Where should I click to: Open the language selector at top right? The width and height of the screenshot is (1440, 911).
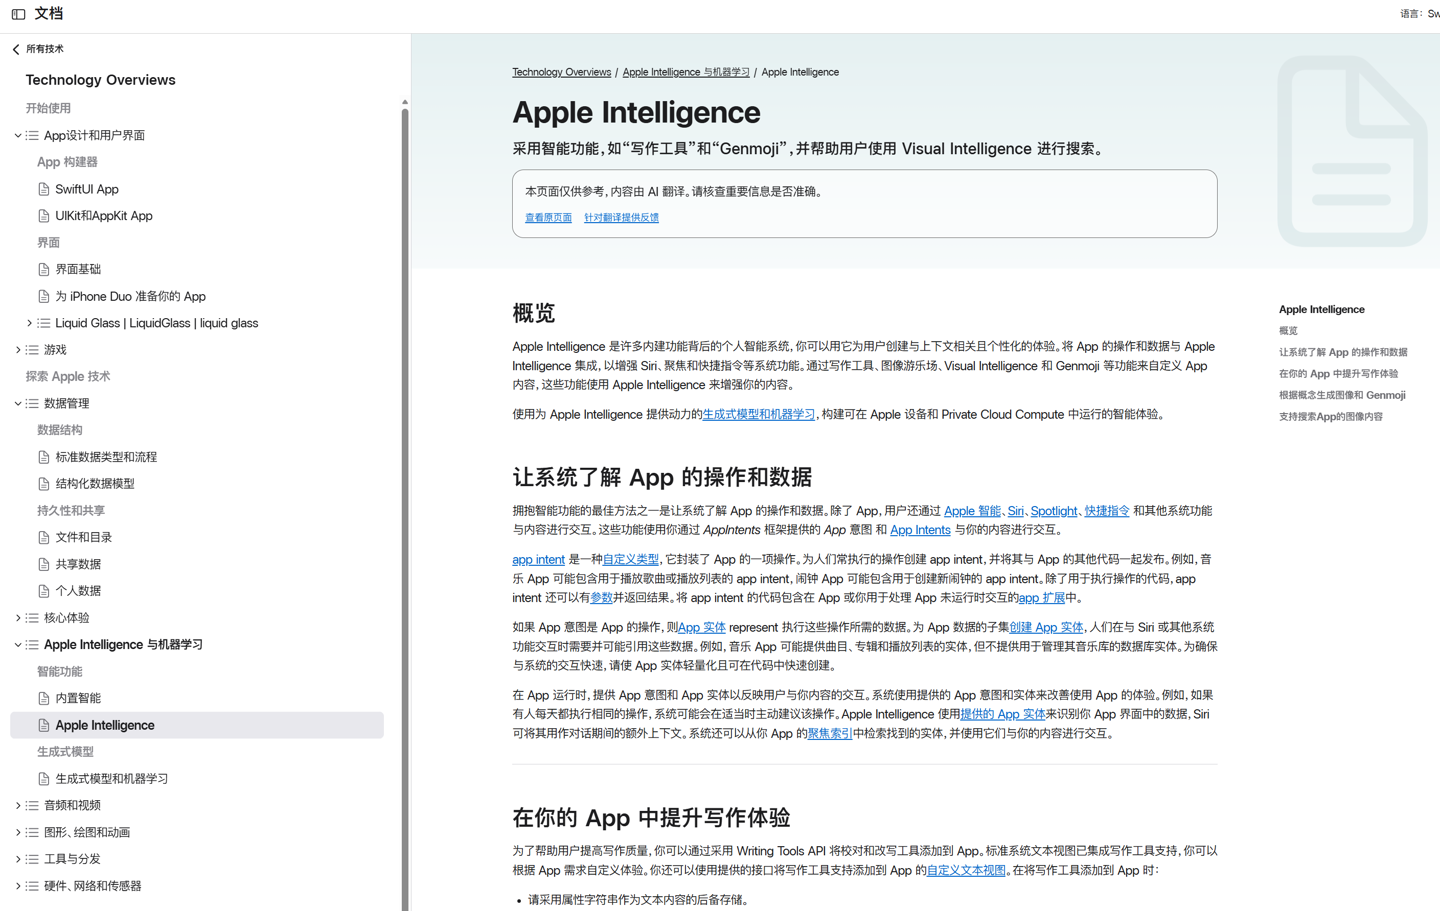(x=1420, y=14)
